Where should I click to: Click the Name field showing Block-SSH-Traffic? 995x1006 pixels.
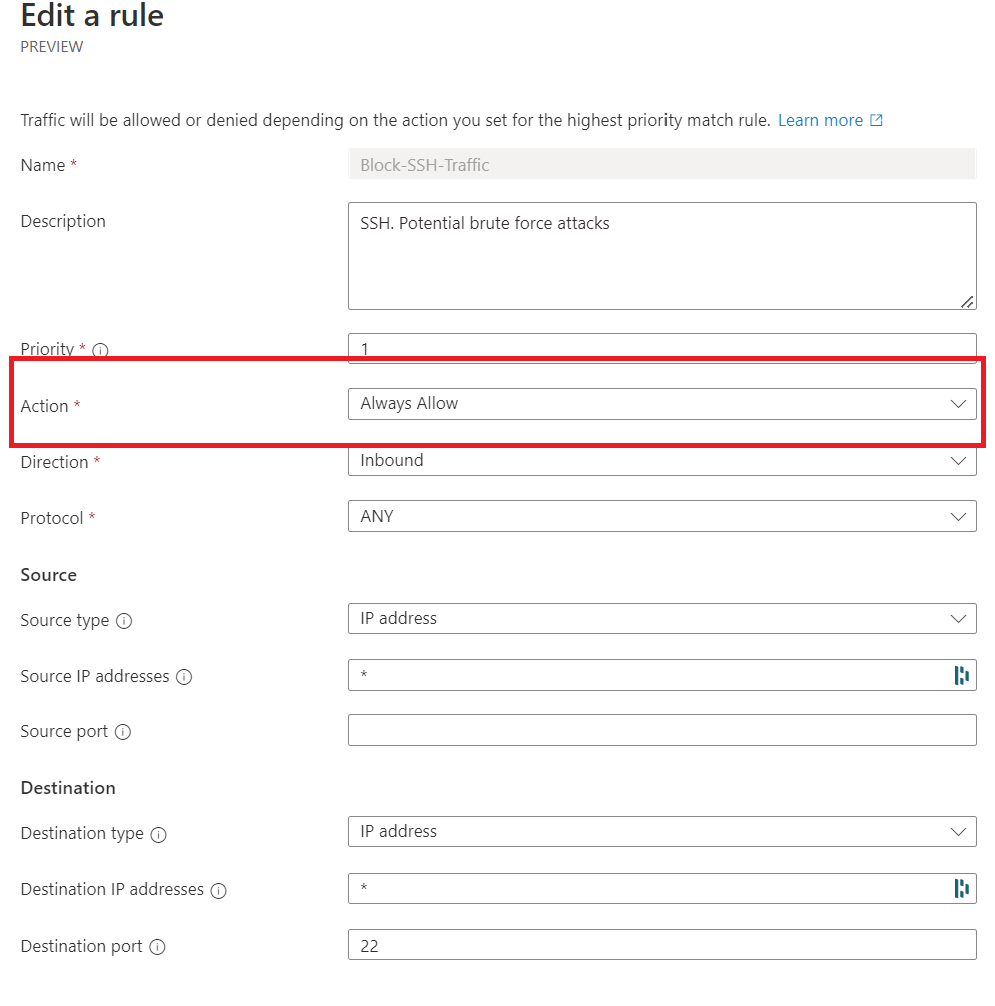(x=662, y=164)
